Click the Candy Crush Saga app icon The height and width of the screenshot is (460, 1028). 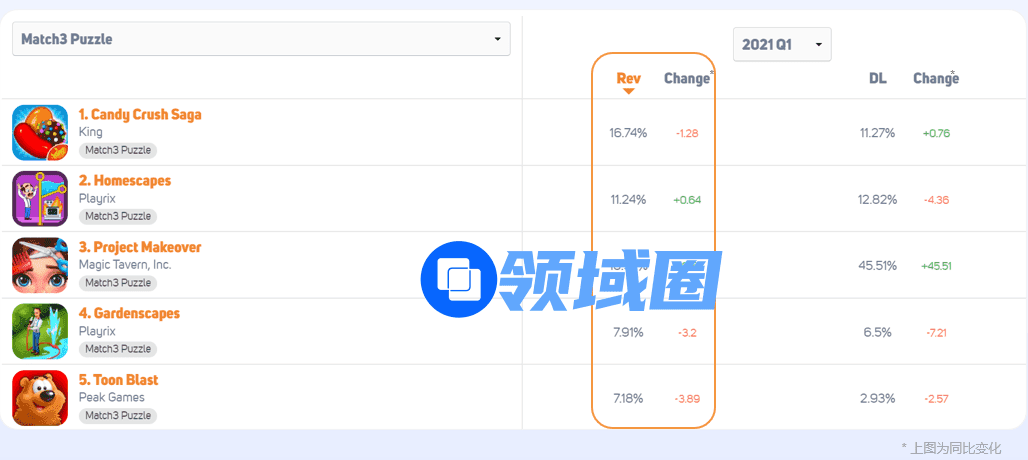click(x=40, y=132)
